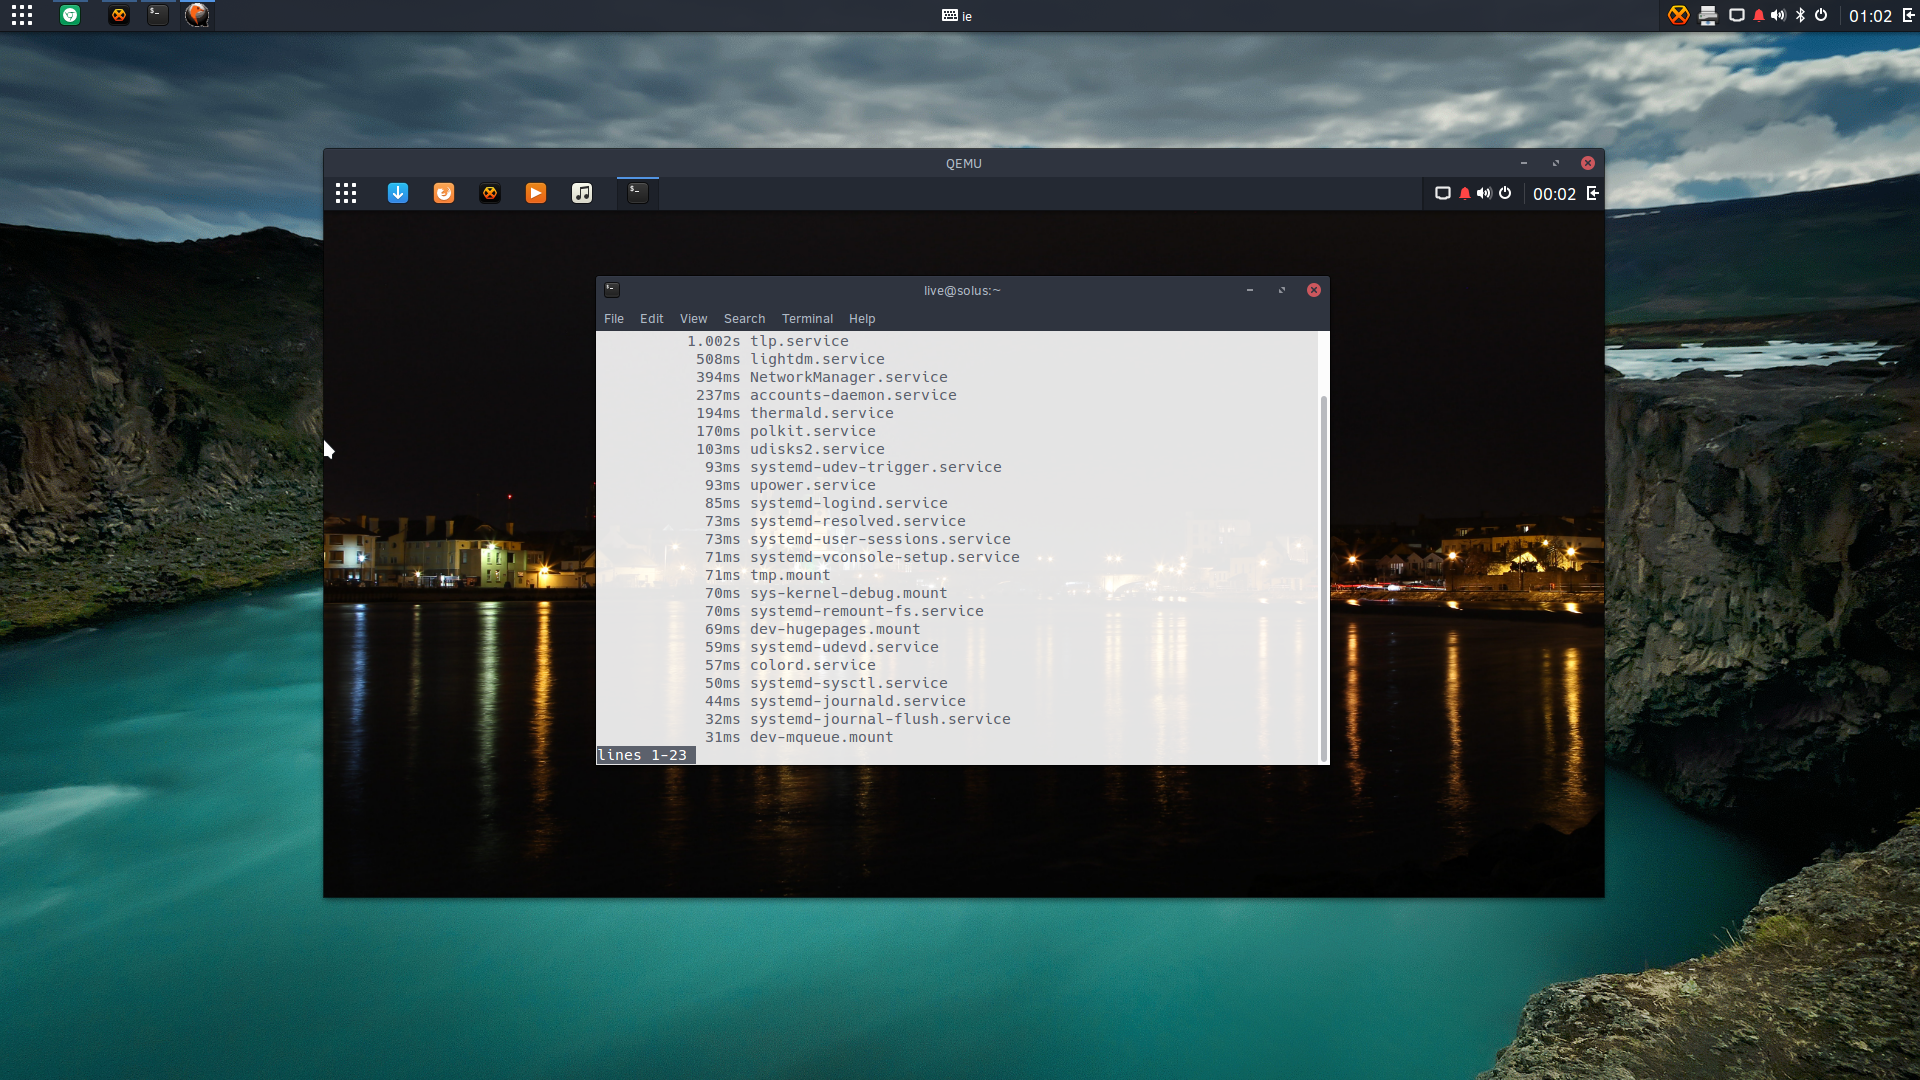Click the host clock showing 01:02

pos(1870,16)
